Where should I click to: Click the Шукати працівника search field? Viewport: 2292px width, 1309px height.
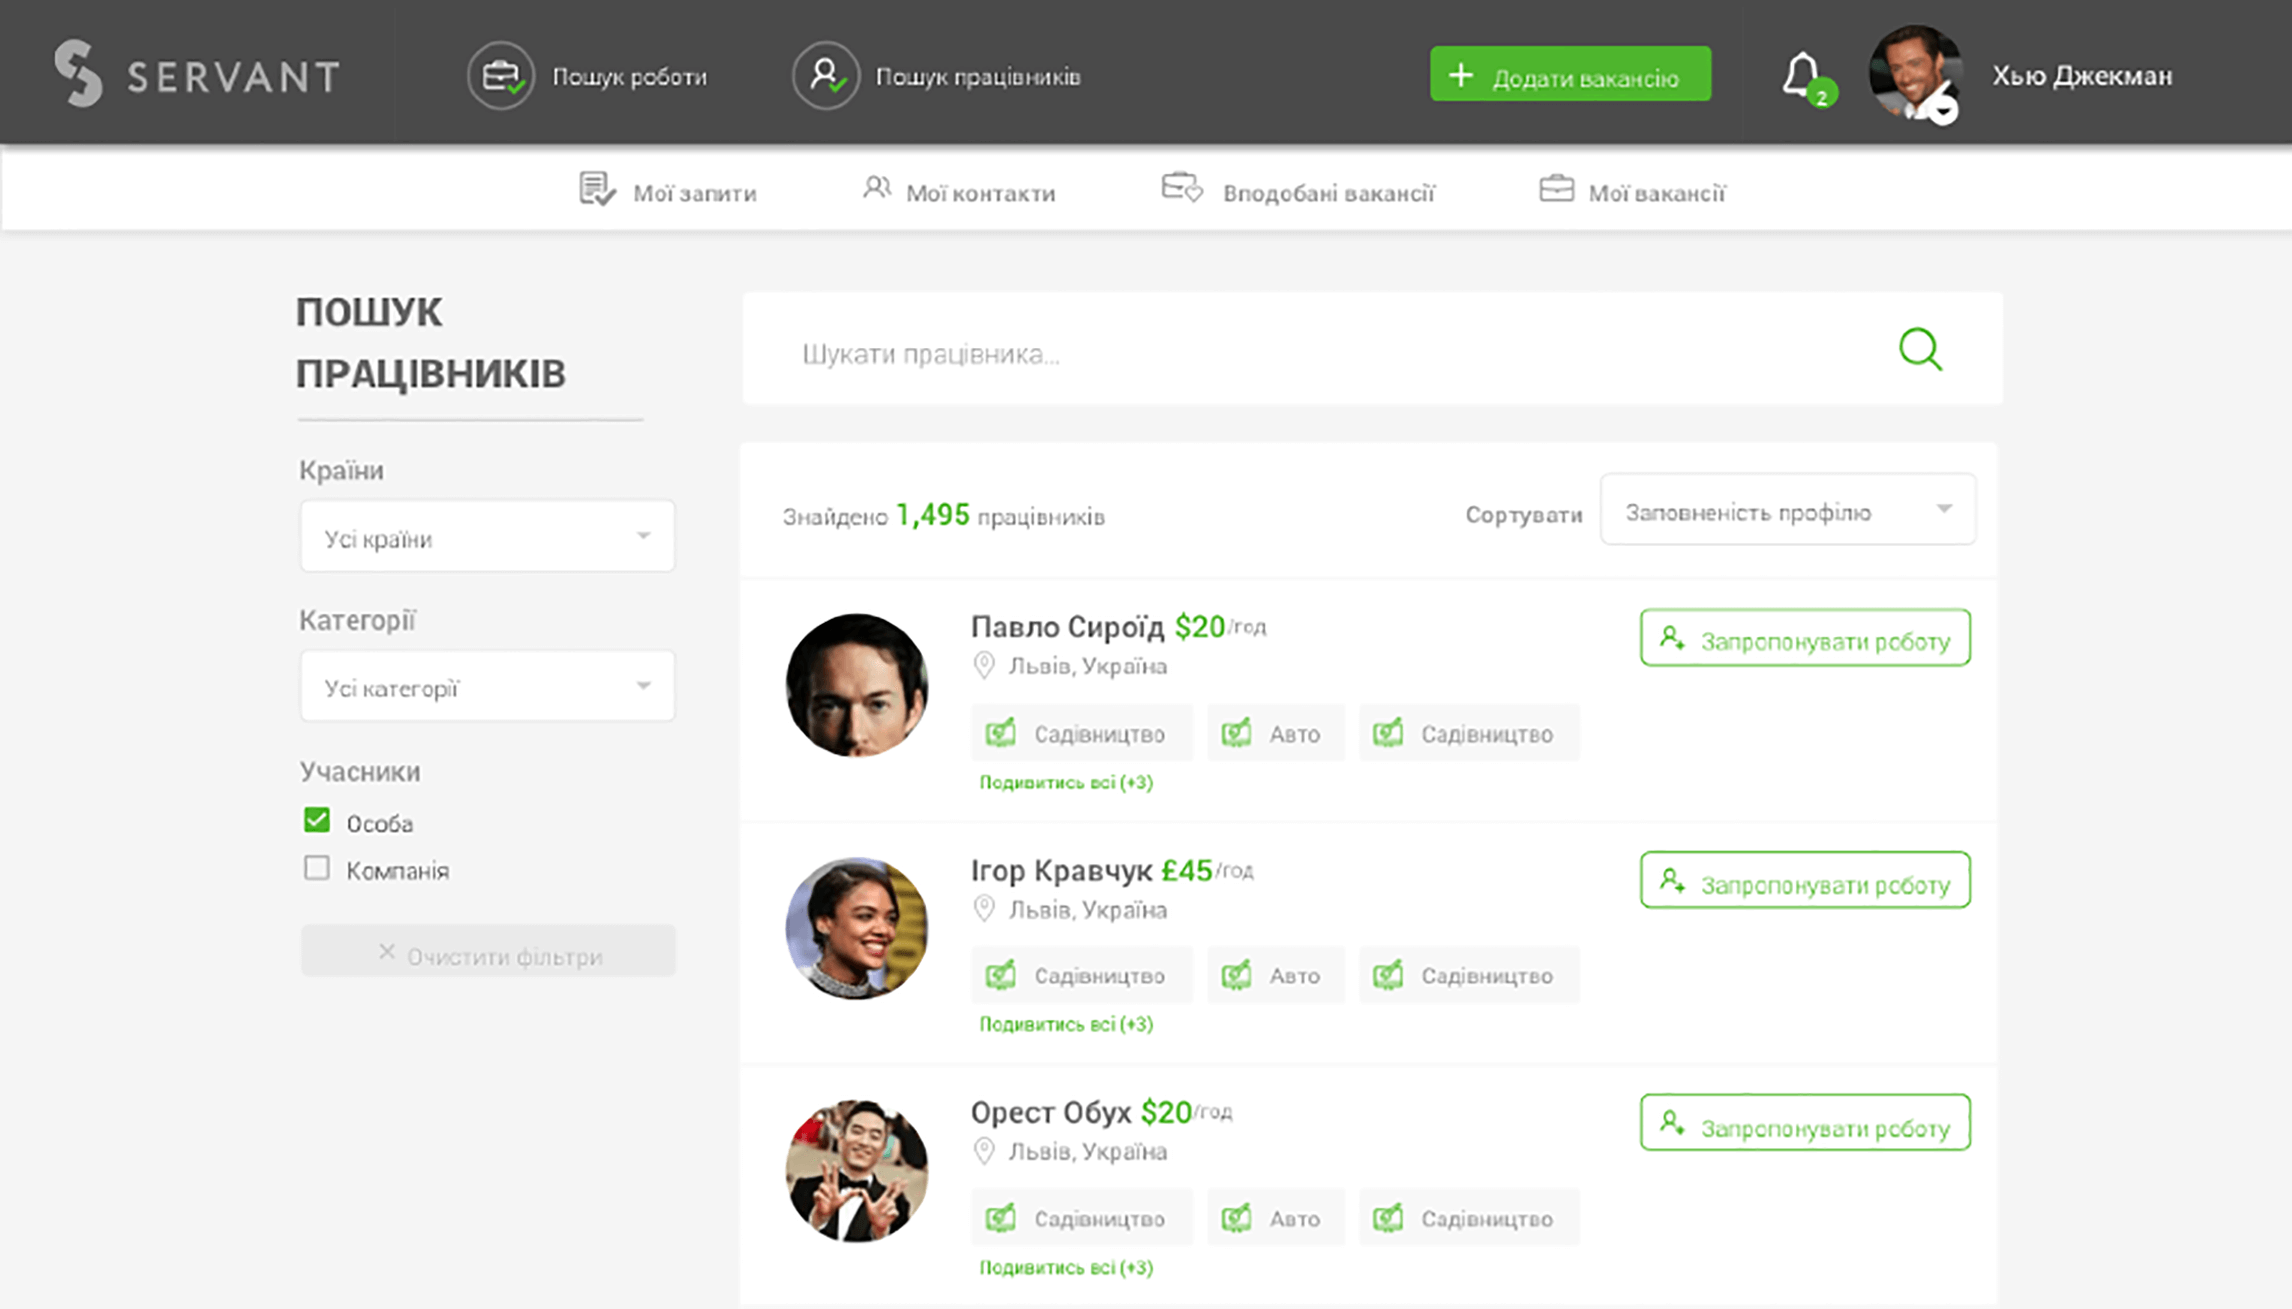click(x=1200, y=352)
